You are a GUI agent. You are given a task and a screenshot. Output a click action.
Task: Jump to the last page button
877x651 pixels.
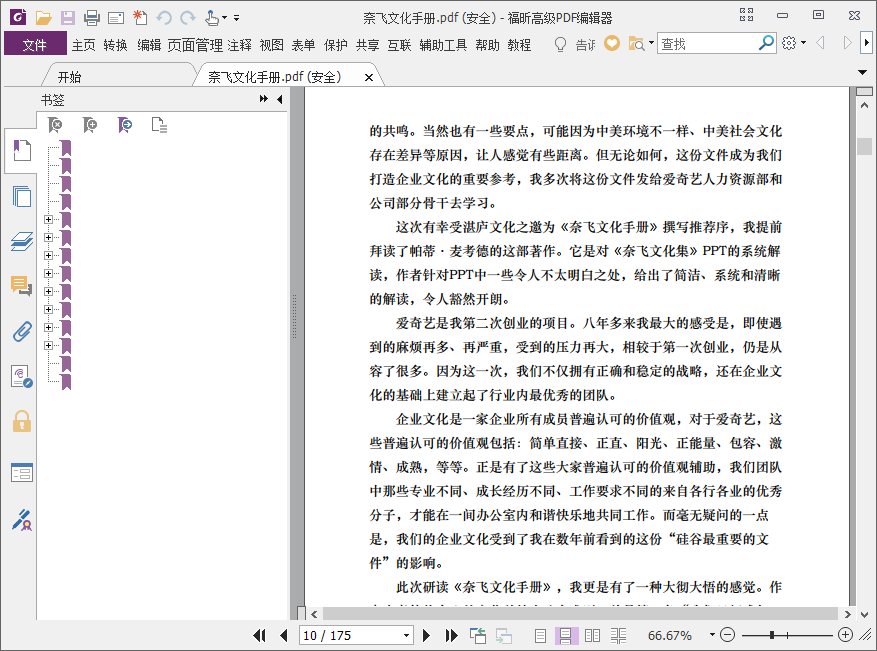[451, 635]
